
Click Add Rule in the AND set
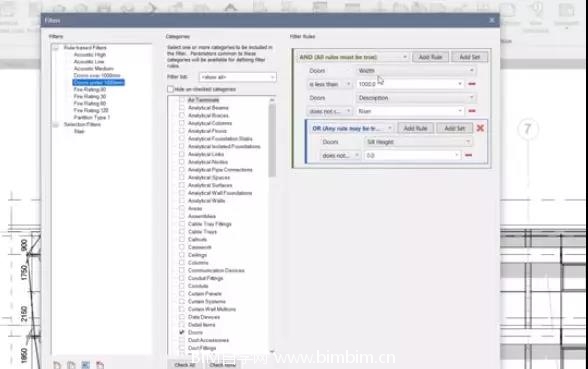pos(430,57)
